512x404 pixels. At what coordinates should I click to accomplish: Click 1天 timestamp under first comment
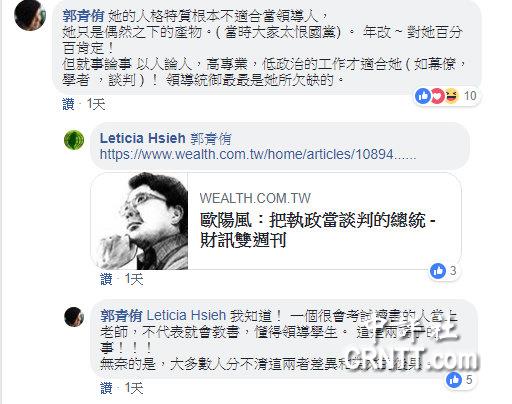point(96,104)
